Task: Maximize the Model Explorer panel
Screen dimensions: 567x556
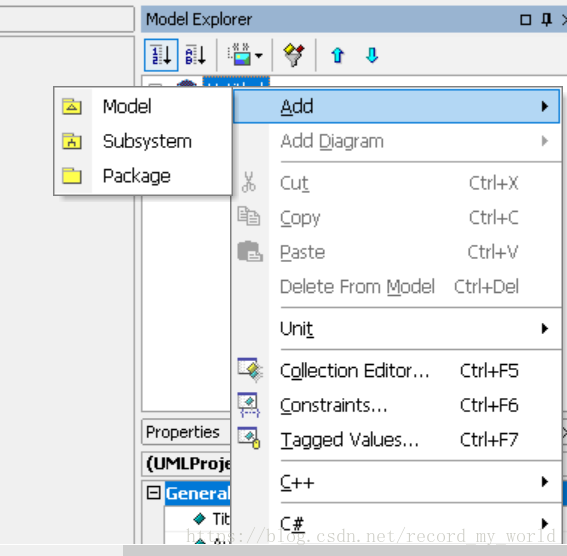Action: tap(525, 20)
